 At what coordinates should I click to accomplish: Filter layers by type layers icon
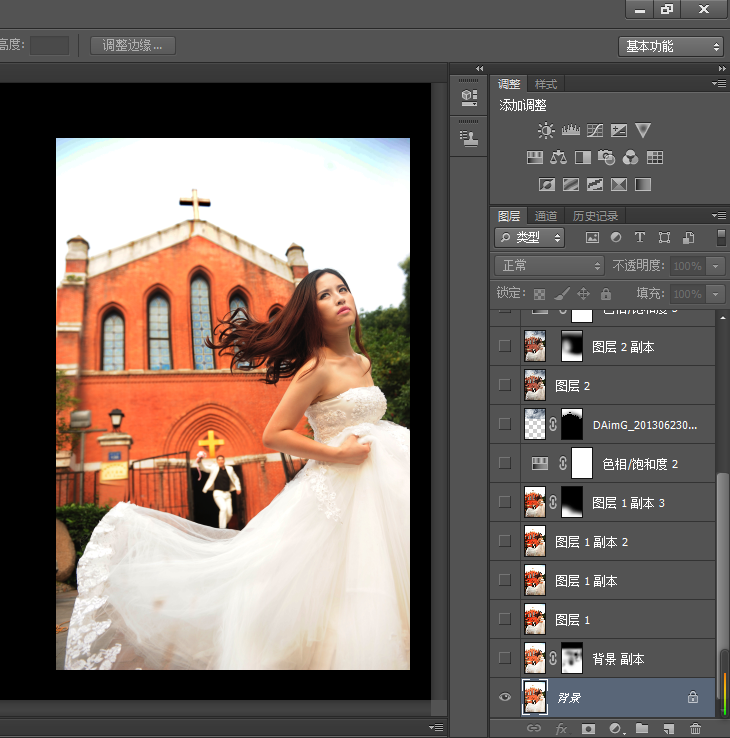click(640, 238)
